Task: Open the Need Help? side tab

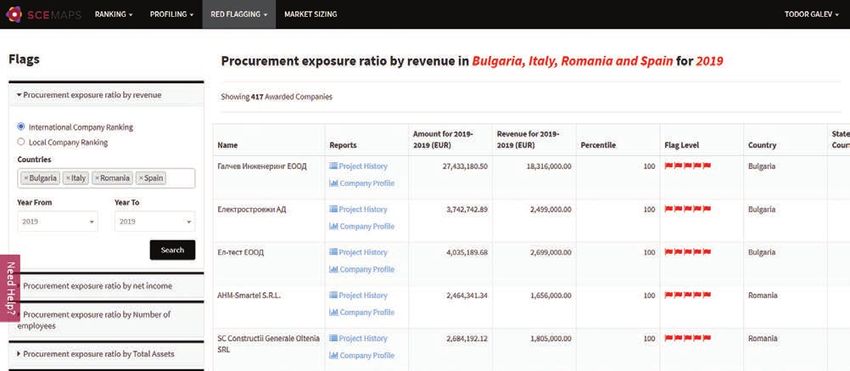Action: tap(10, 288)
